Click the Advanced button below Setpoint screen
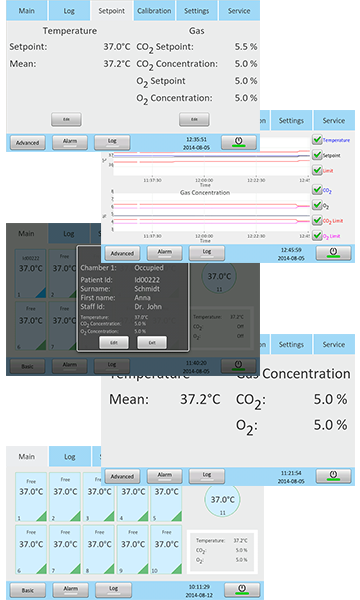The width and height of the screenshot is (360, 600). [x=28, y=143]
